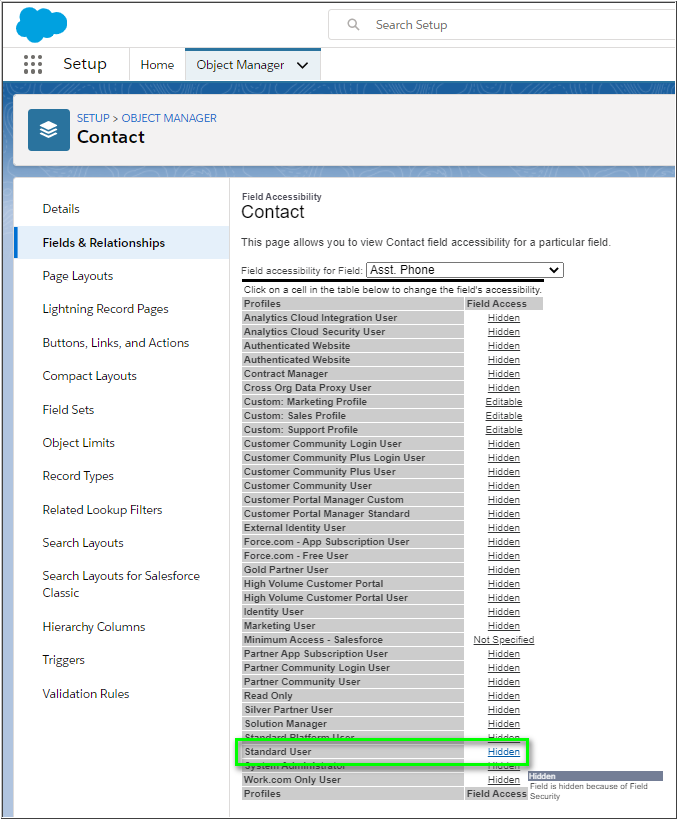Click the Setup app title
Viewport: 677px width, 819px height.
[85, 64]
